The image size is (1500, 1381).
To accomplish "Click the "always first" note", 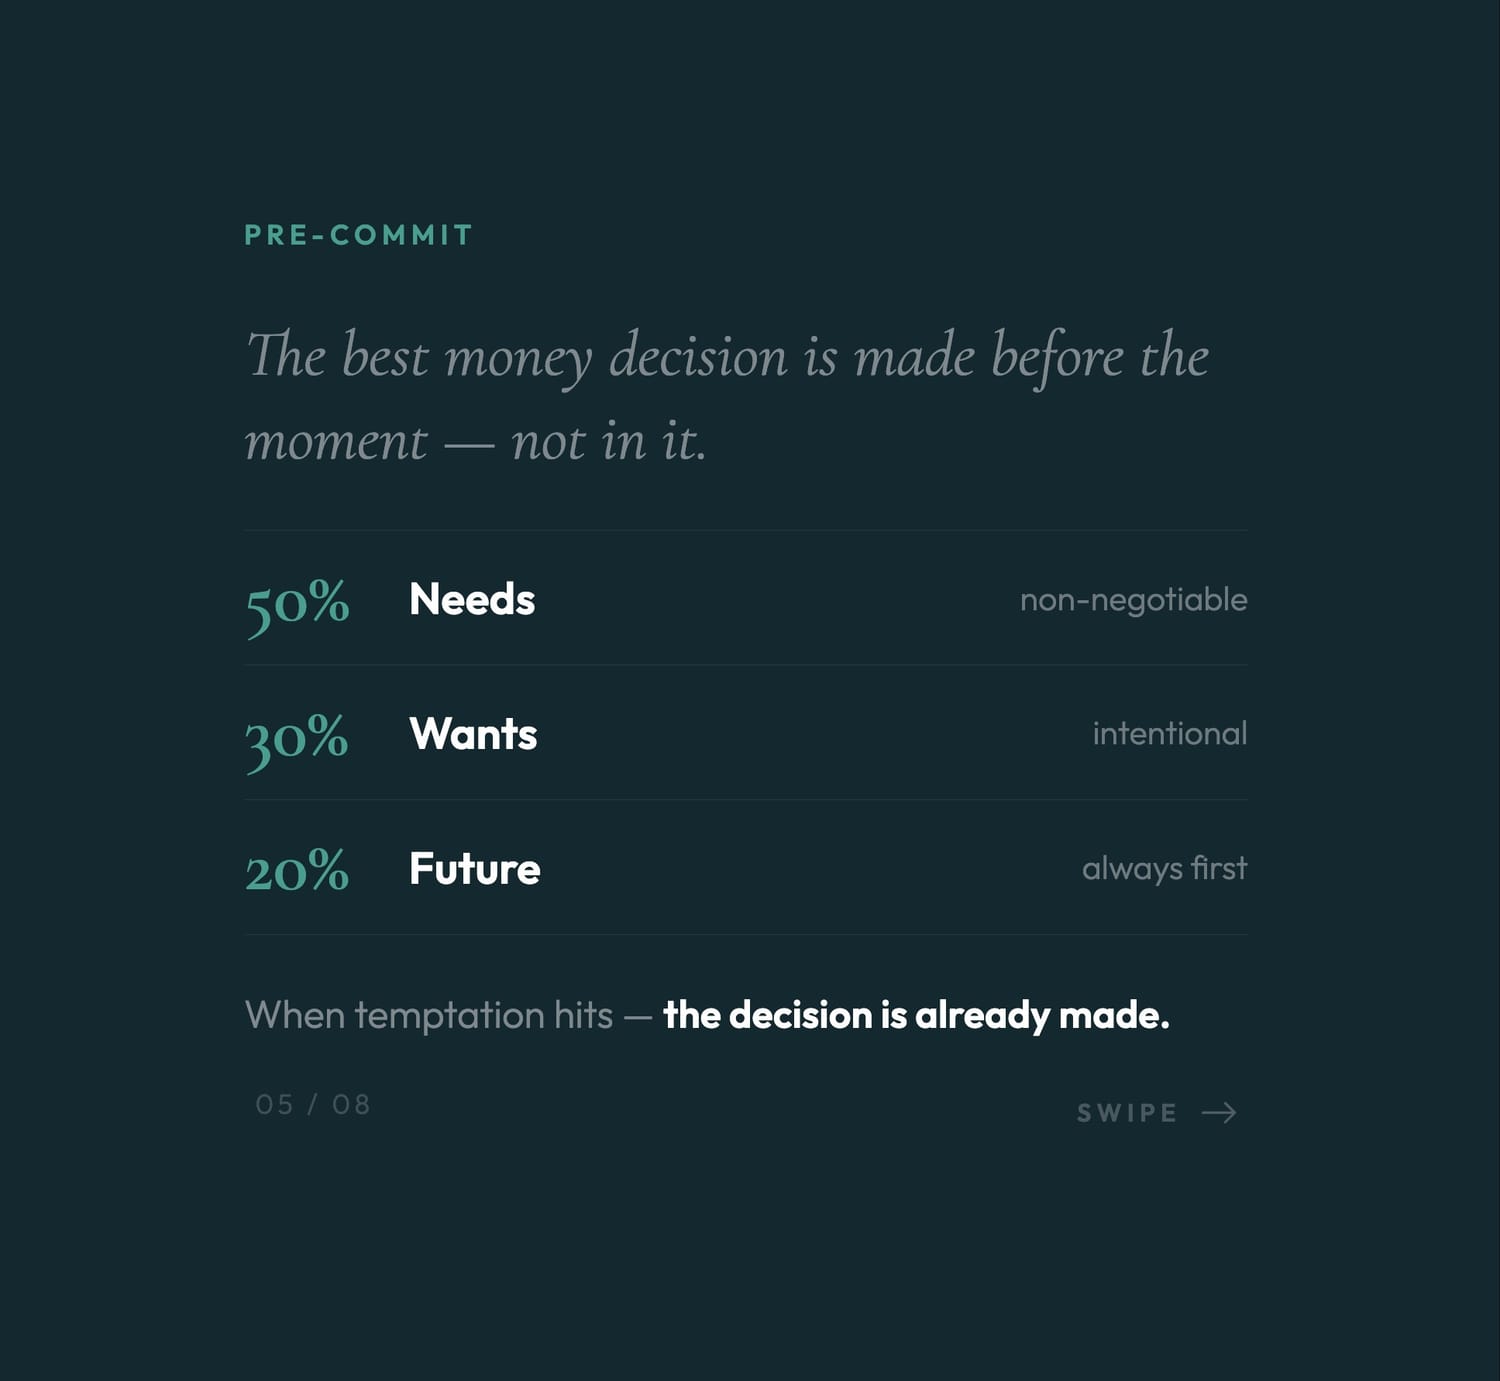I will tap(1164, 869).
